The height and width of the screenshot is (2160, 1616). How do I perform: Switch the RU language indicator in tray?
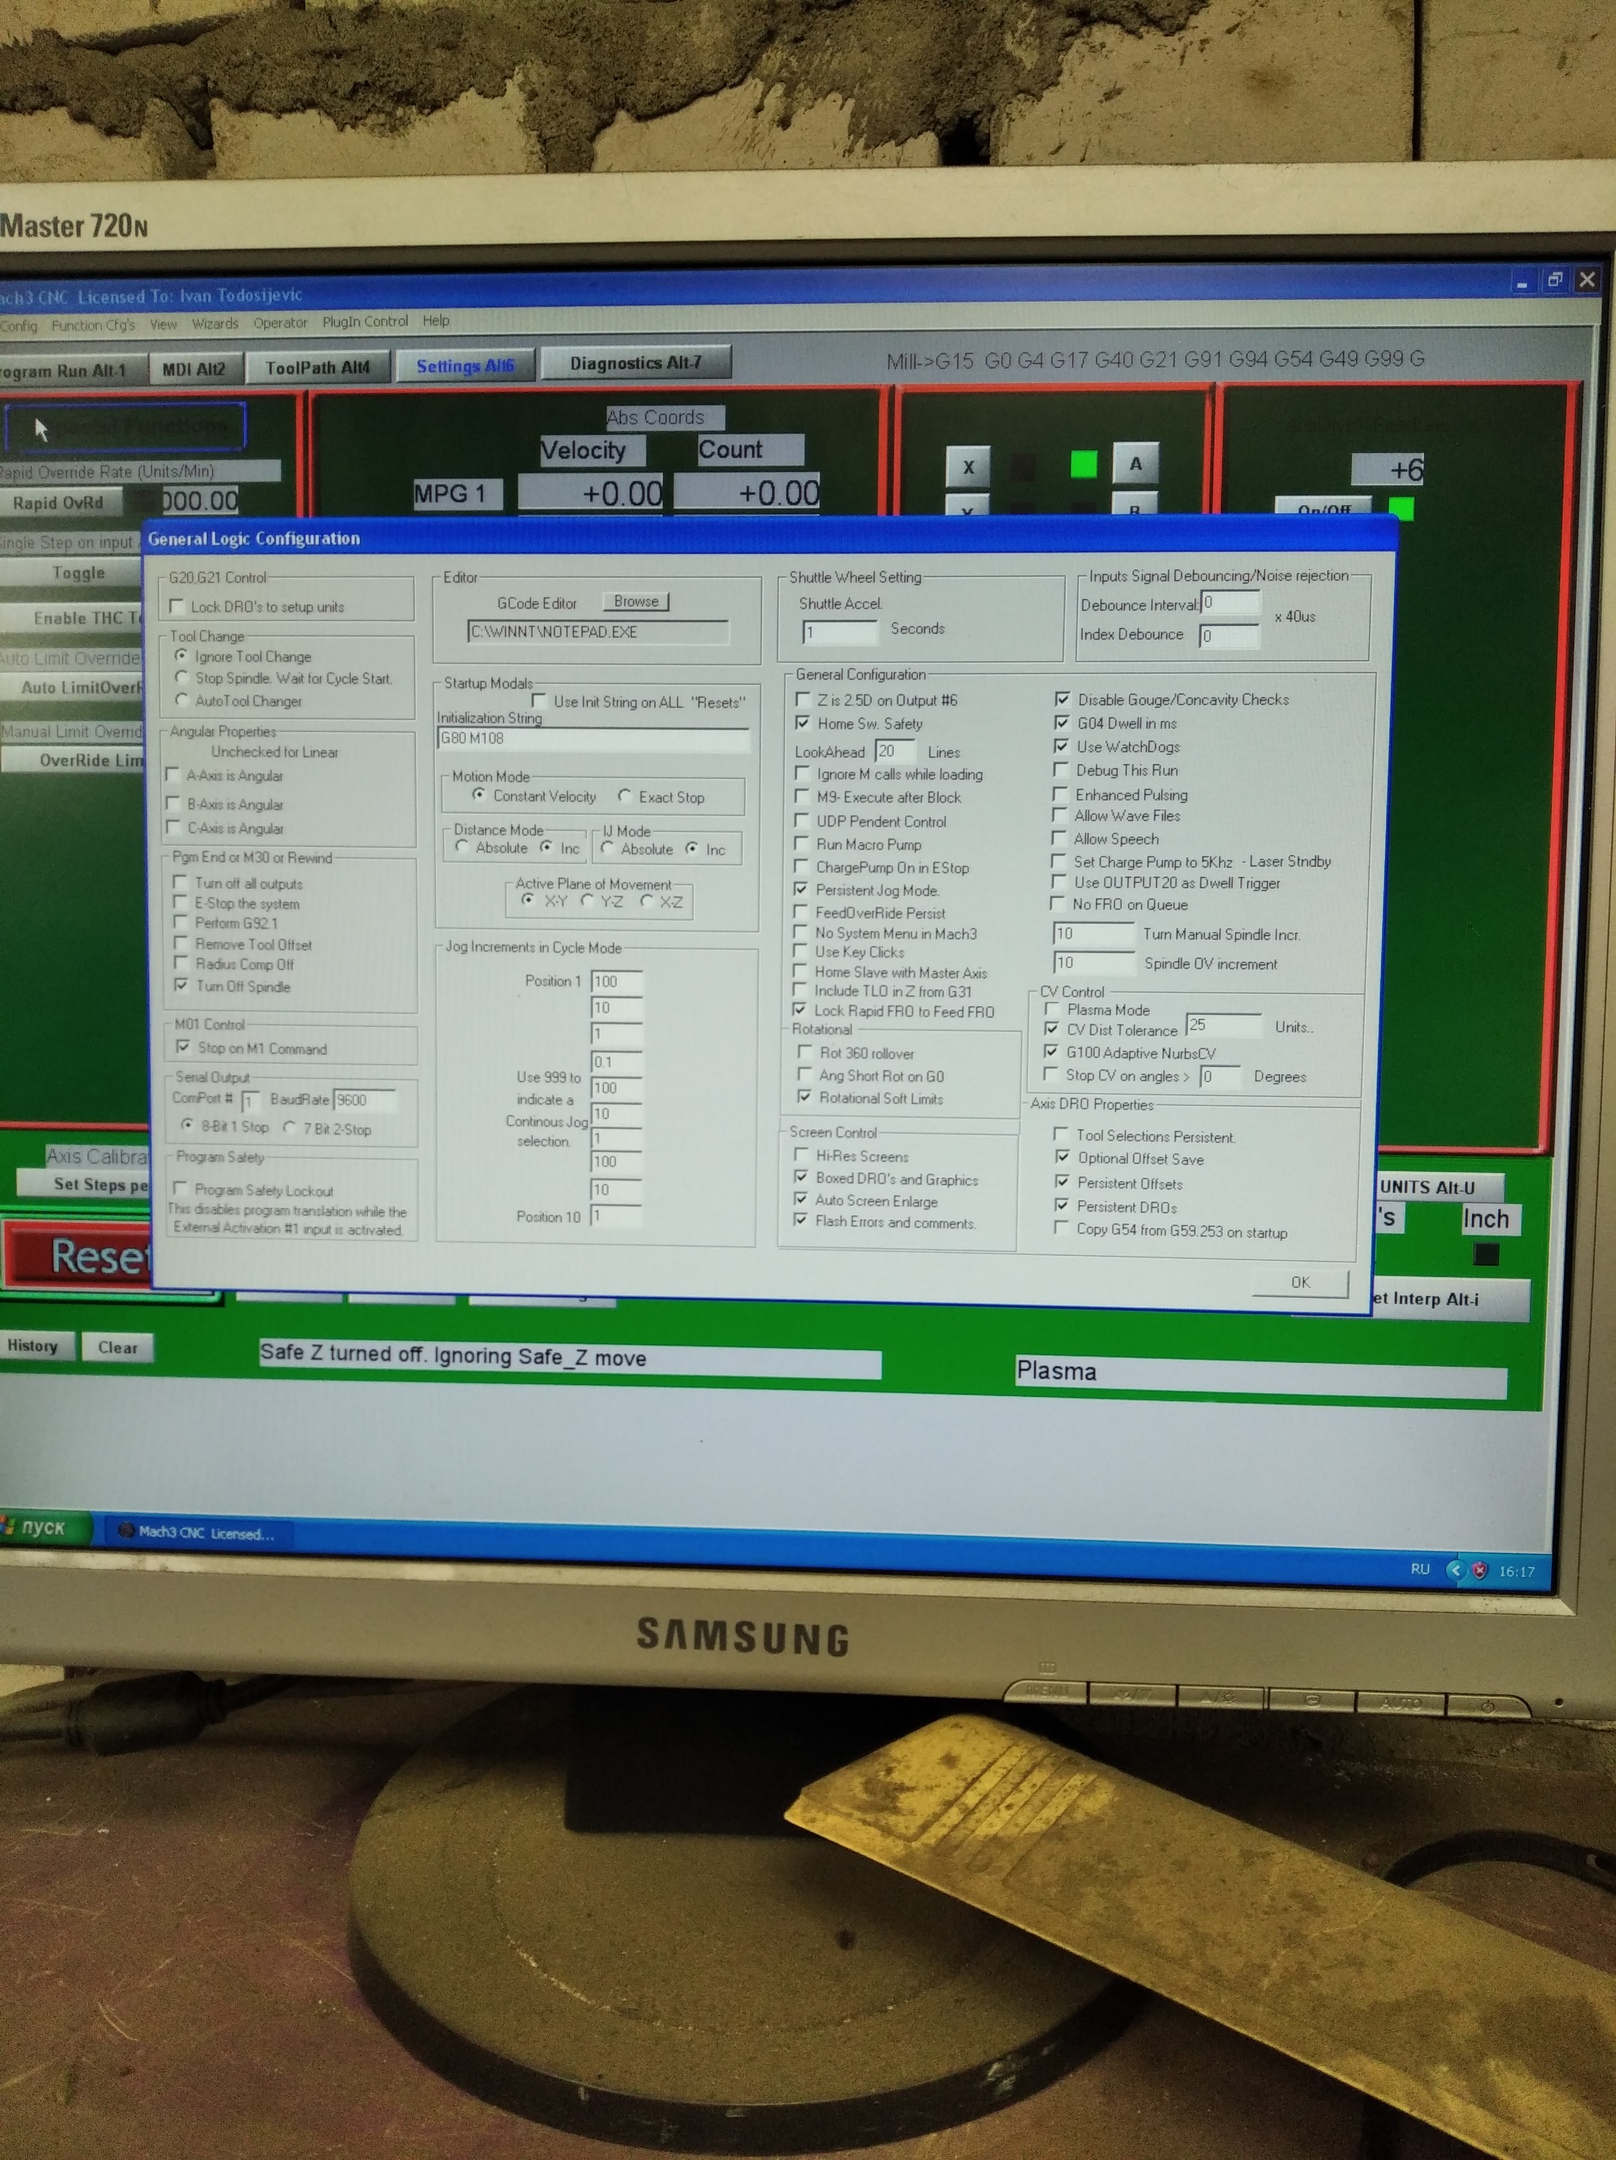(x=1420, y=1569)
